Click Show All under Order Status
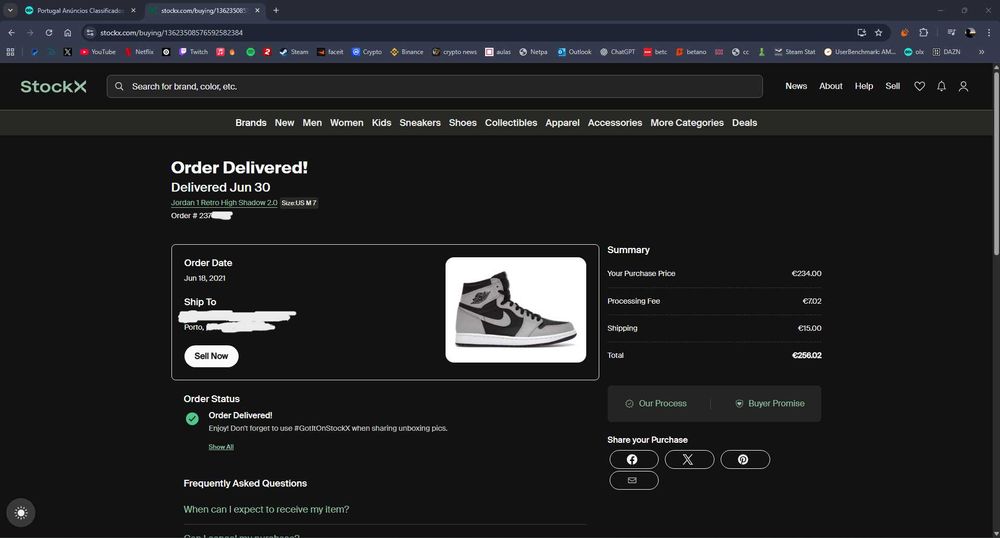Viewport: 1000px width, 538px height. [x=221, y=447]
